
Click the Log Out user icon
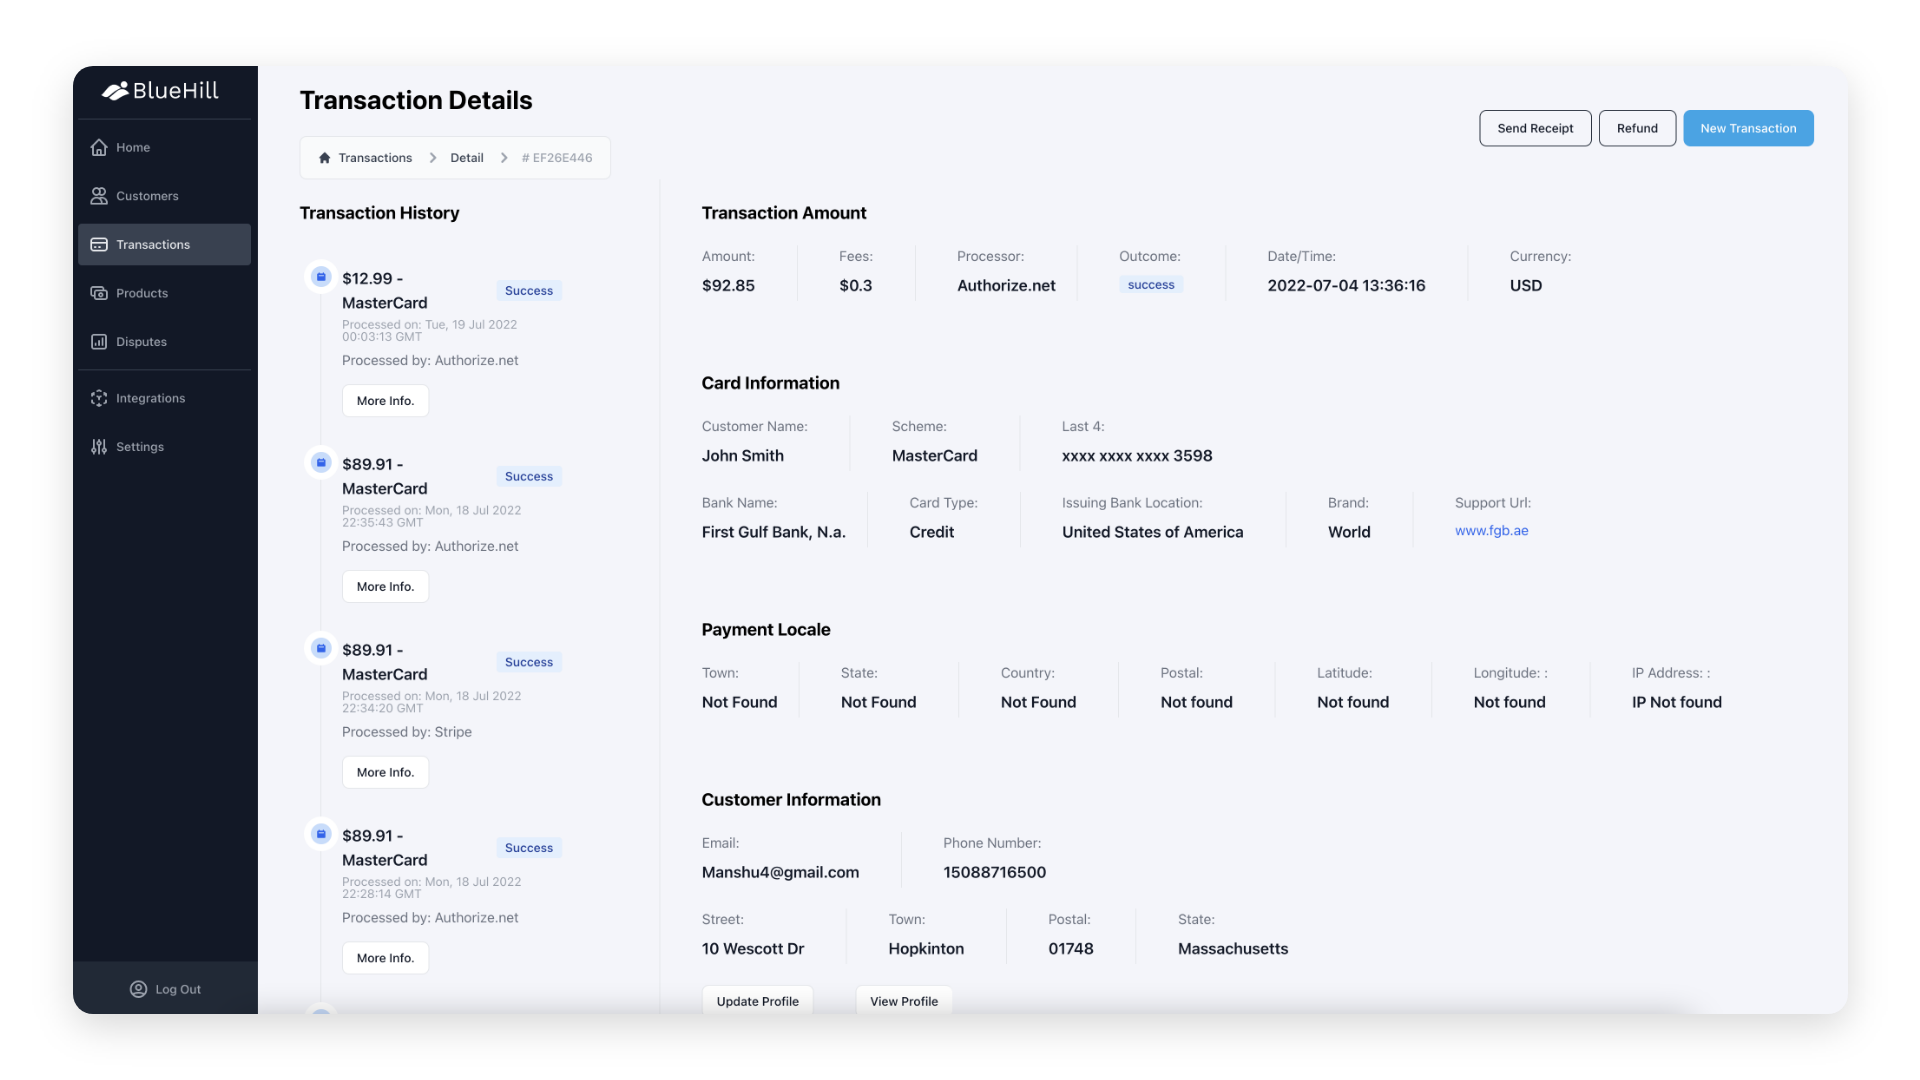pos(138,989)
